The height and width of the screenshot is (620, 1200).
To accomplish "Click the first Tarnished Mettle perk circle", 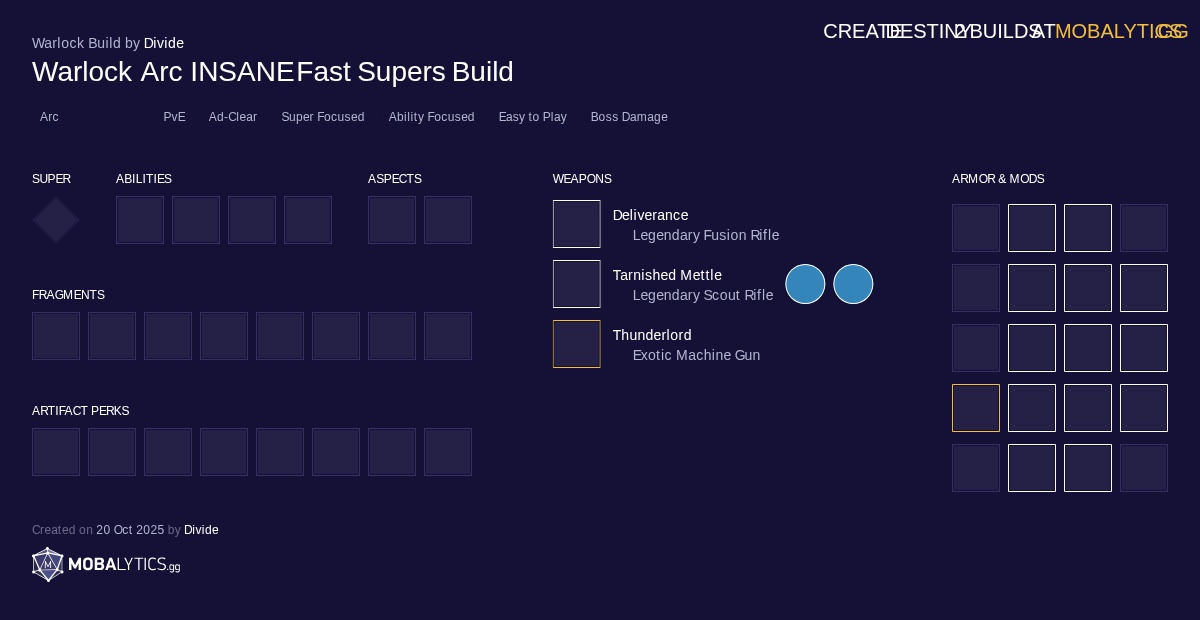I will pyautogui.click(x=805, y=284).
